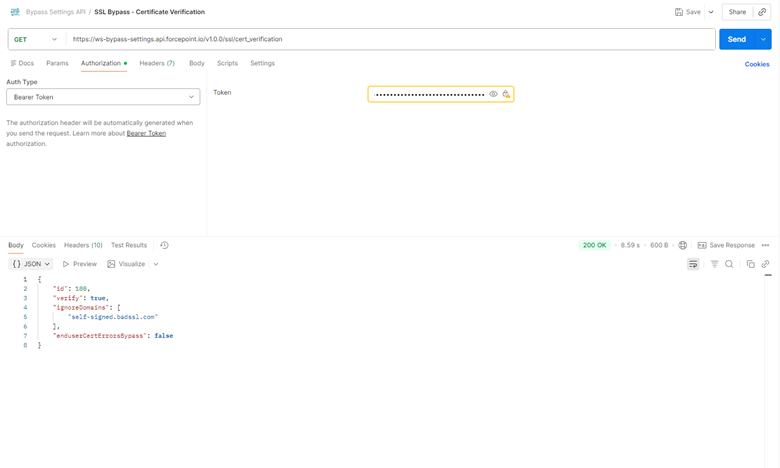Click the request URL input field
The width and height of the screenshot is (780, 468).
[x=390, y=39]
